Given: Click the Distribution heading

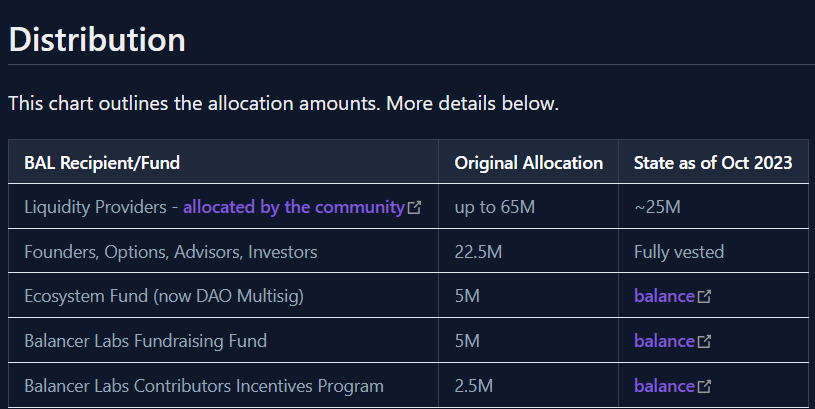Looking at the screenshot, I should [97, 40].
